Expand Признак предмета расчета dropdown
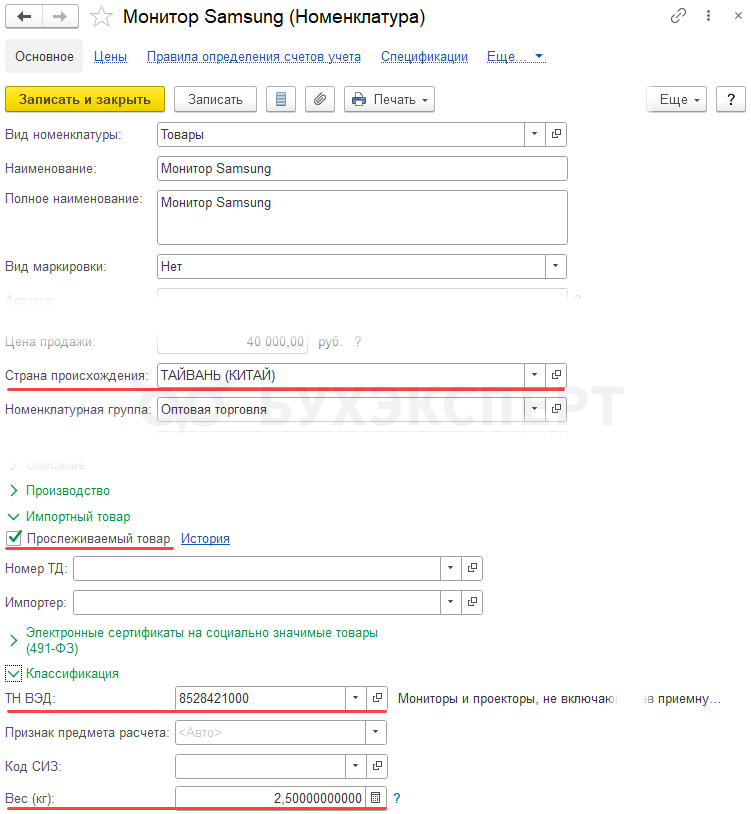The width and height of the screenshot is (751, 814). (x=376, y=732)
